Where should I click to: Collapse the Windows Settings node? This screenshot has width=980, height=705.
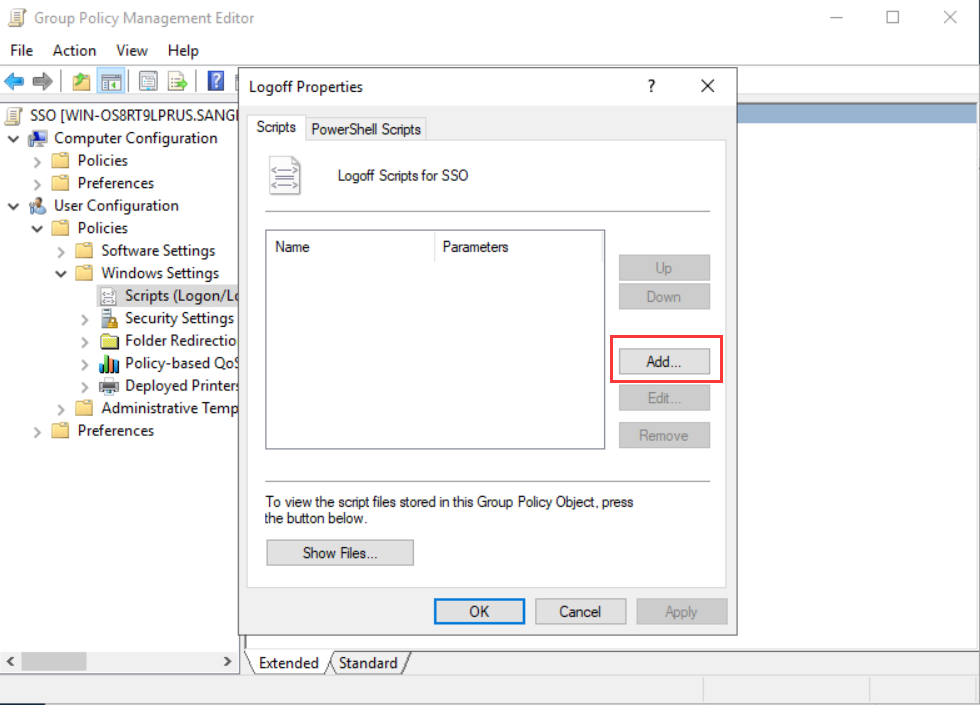pyautogui.click(x=61, y=273)
